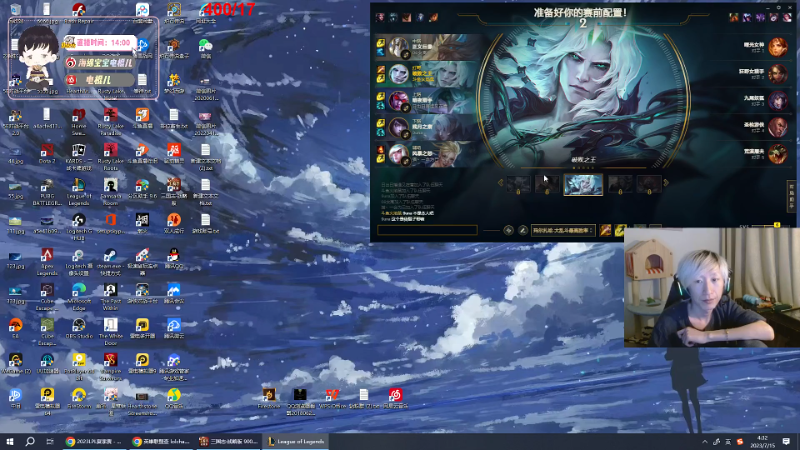800x450 pixels.
Task: Open the Steam shortcut on the desktop
Action: pos(110,261)
